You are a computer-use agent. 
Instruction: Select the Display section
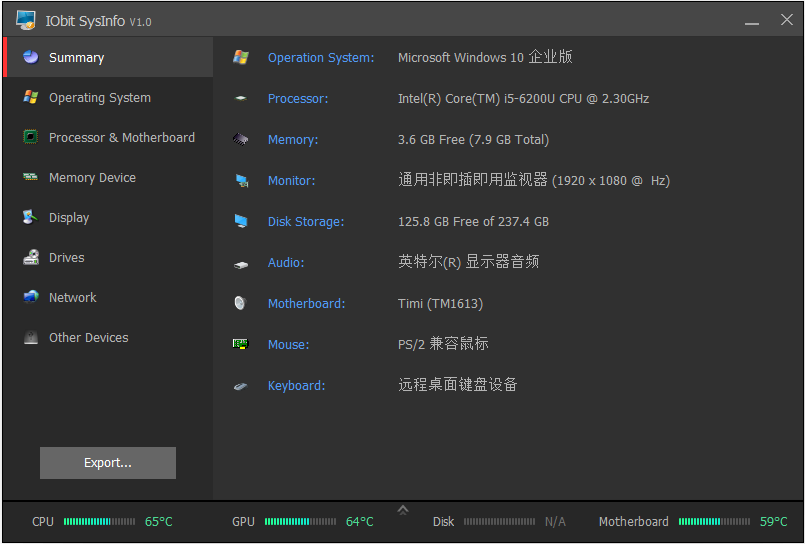click(x=108, y=218)
